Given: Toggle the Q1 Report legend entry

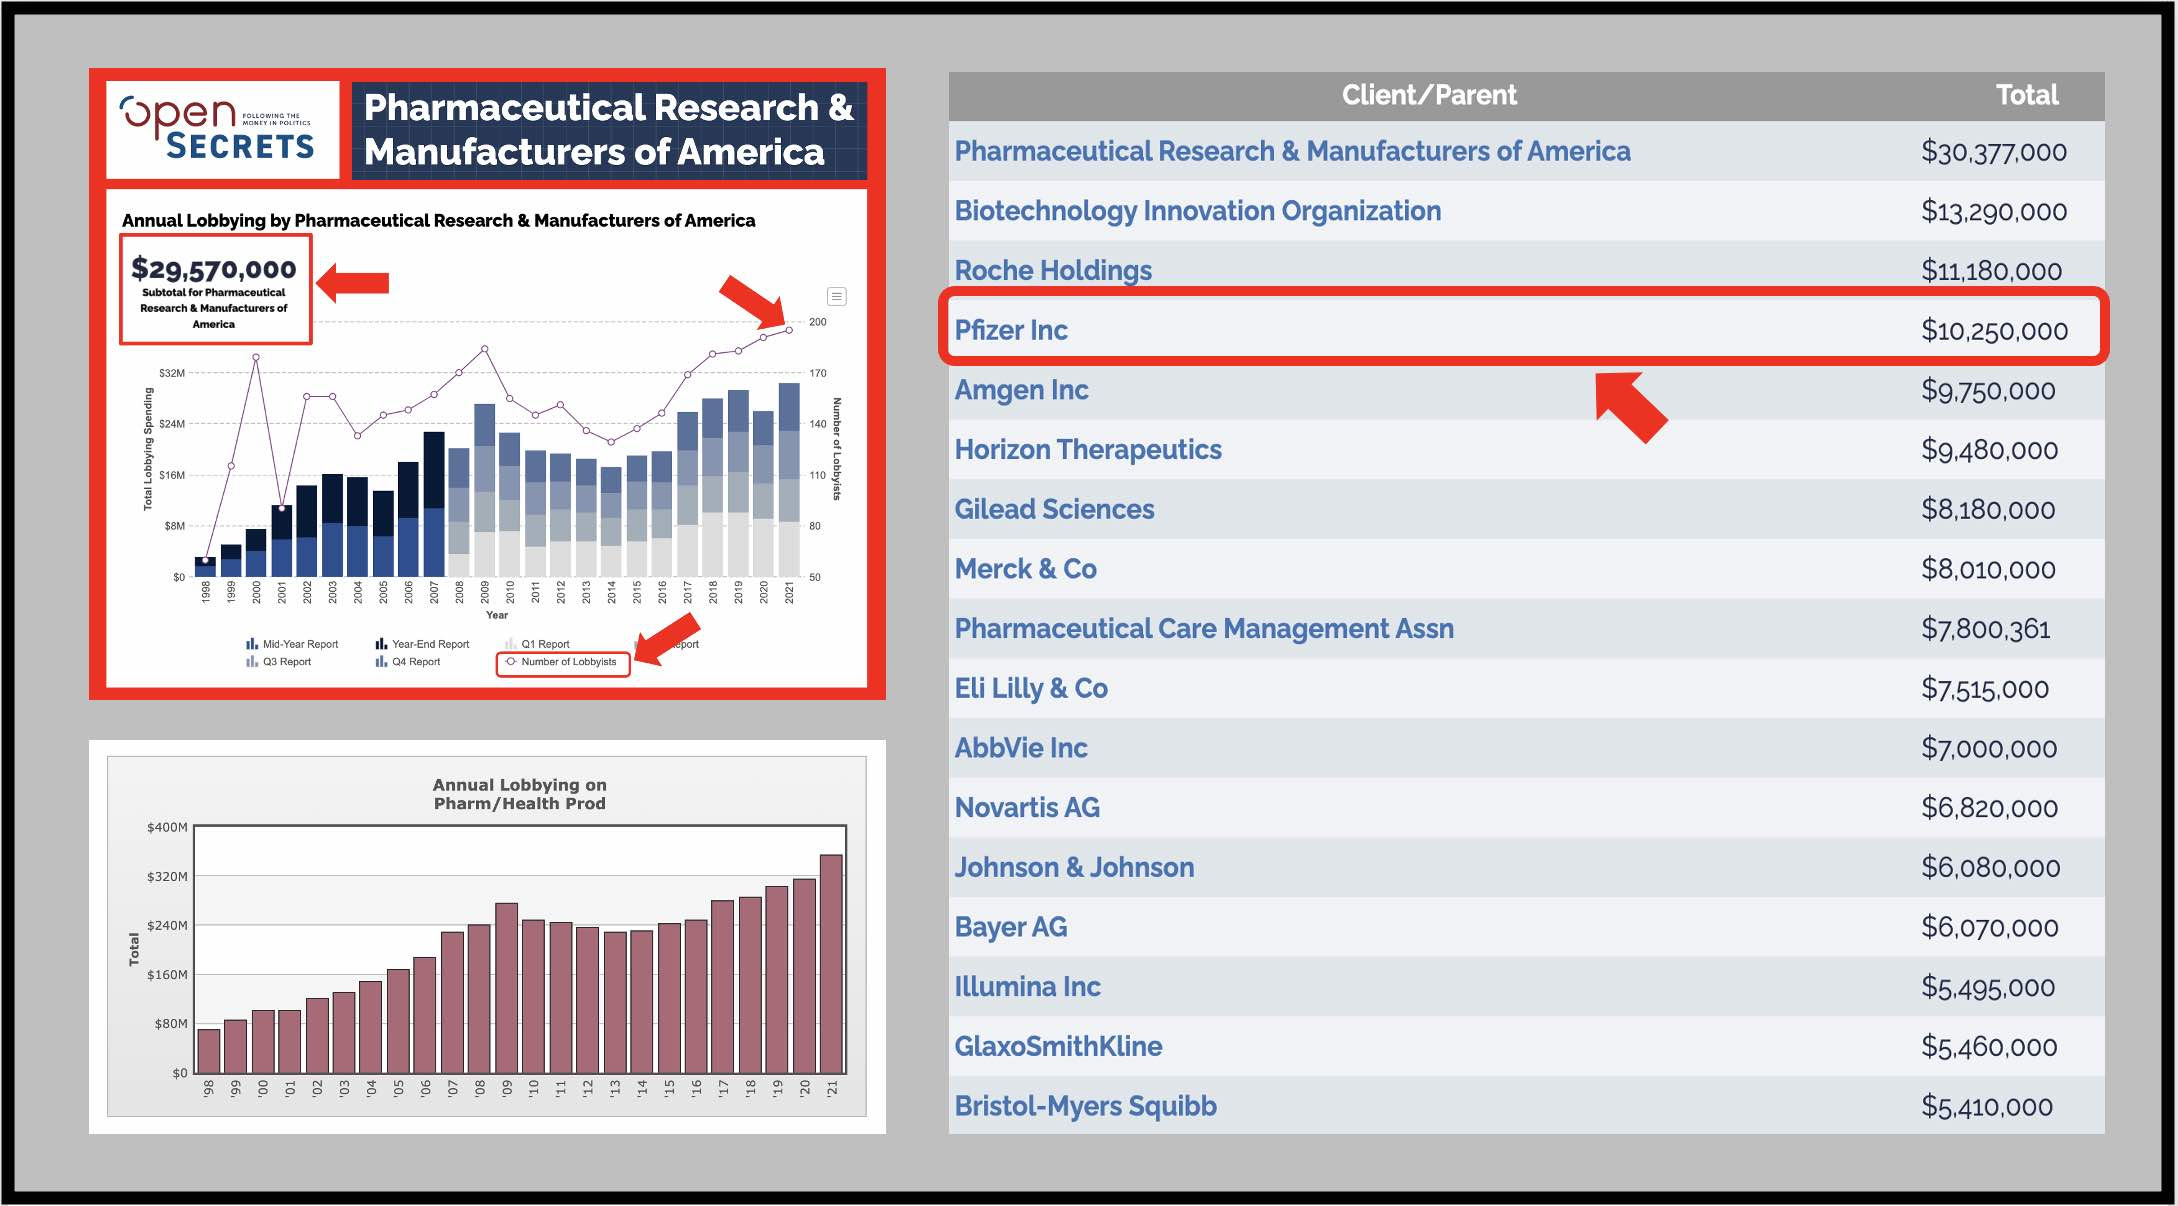Looking at the screenshot, I should 537,644.
